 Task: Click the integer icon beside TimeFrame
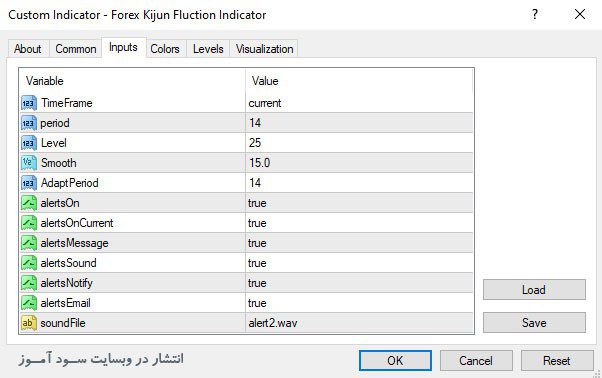point(29,103)
